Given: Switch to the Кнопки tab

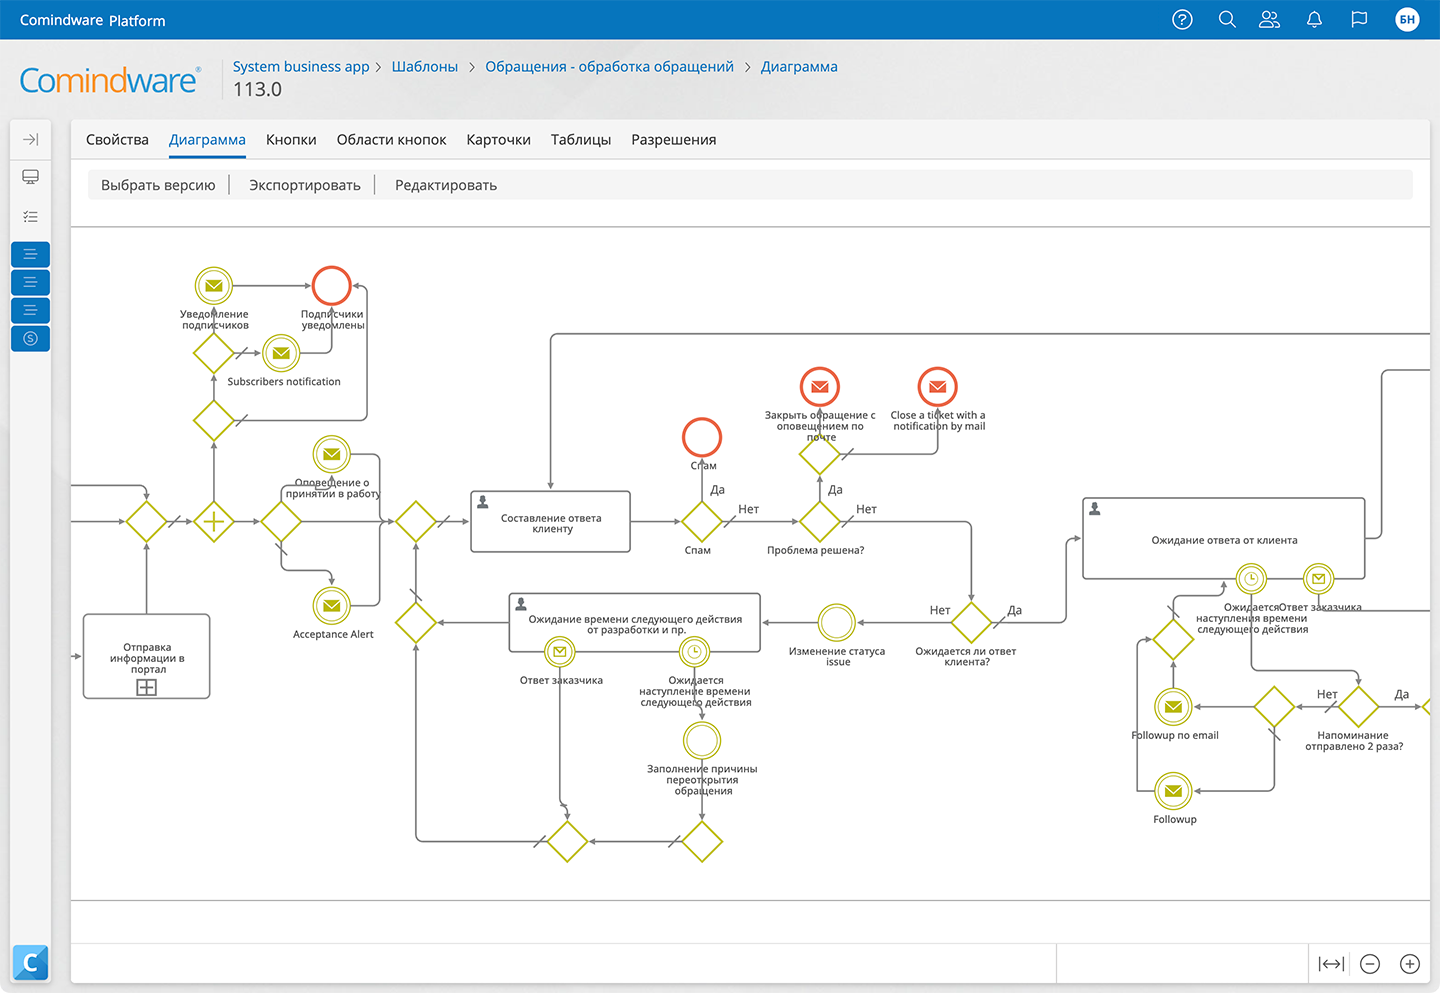Looking at the screenshot, I should click(x=291, y=140).
